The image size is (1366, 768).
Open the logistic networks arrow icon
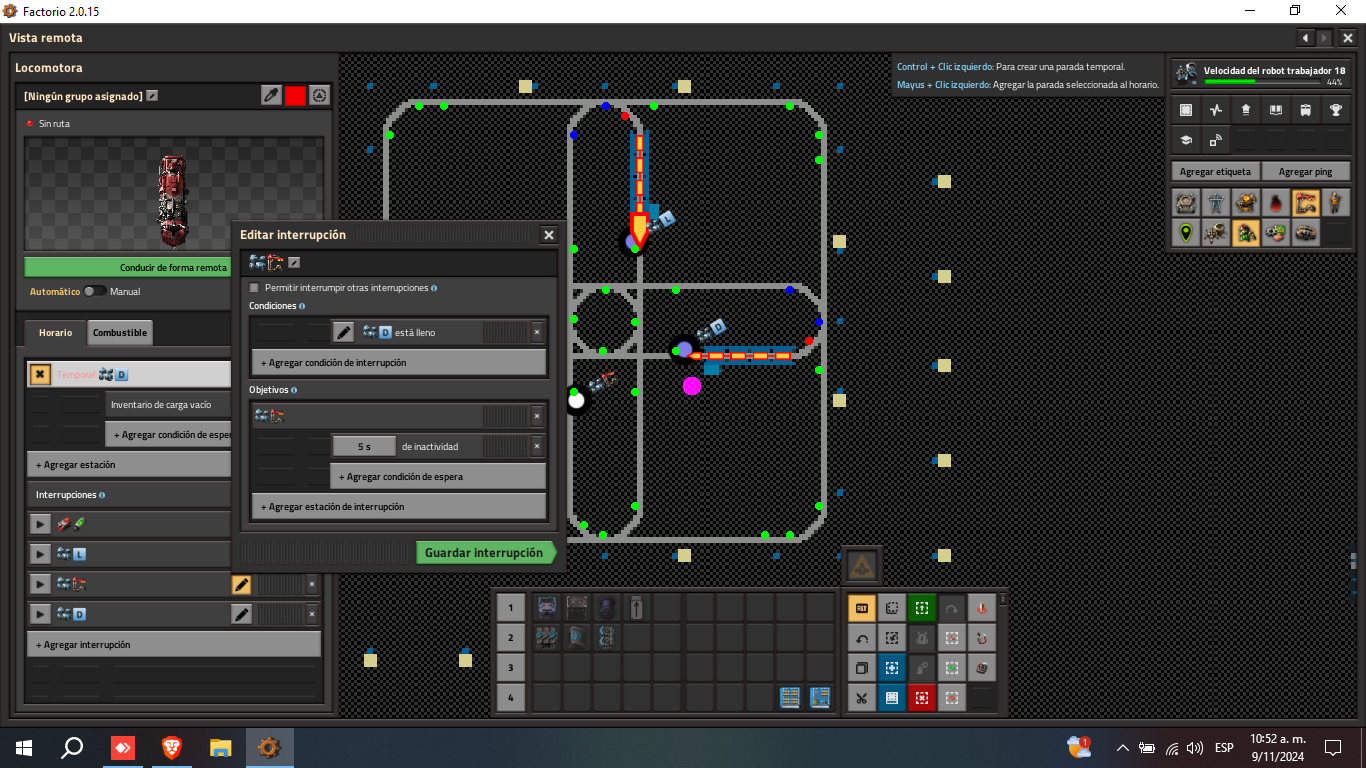[x=1246, y=110]
